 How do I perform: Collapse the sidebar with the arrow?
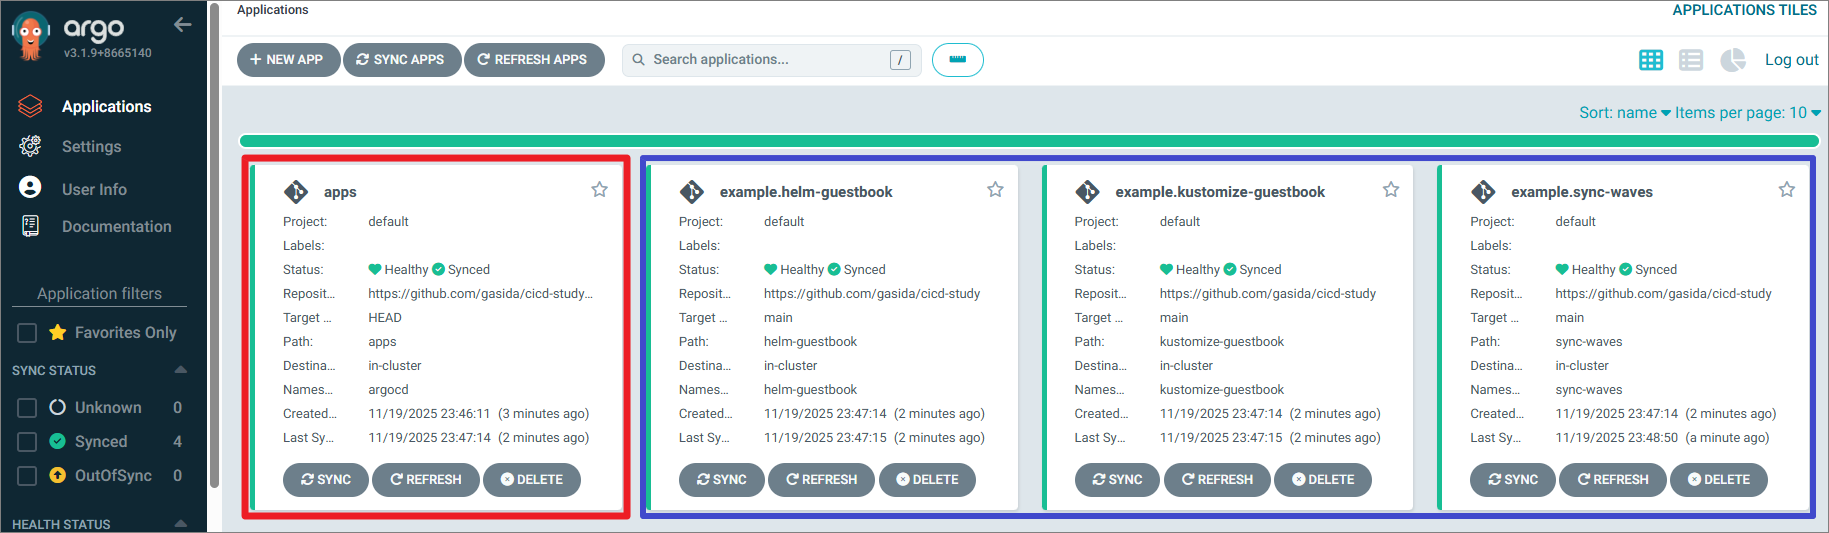pos(182,25)
